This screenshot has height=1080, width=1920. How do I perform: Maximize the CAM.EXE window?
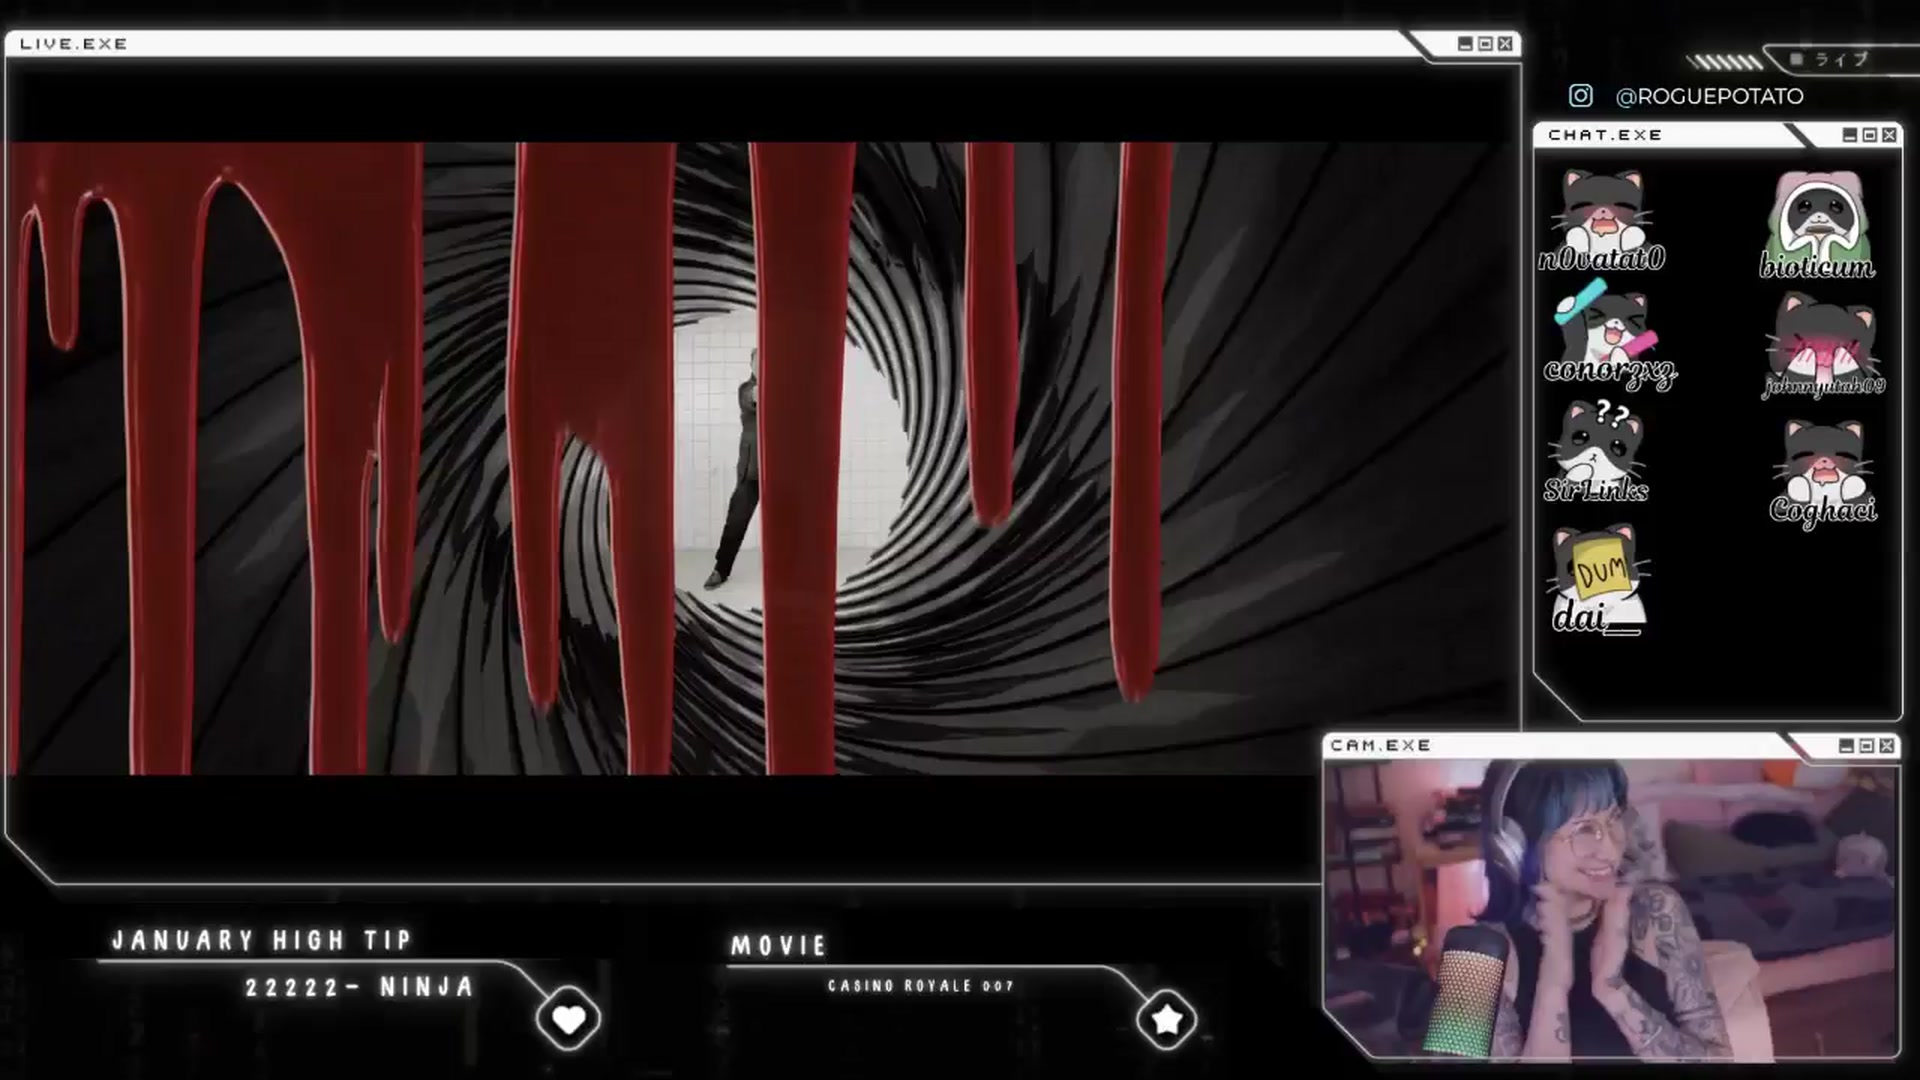pos(1866,746)
